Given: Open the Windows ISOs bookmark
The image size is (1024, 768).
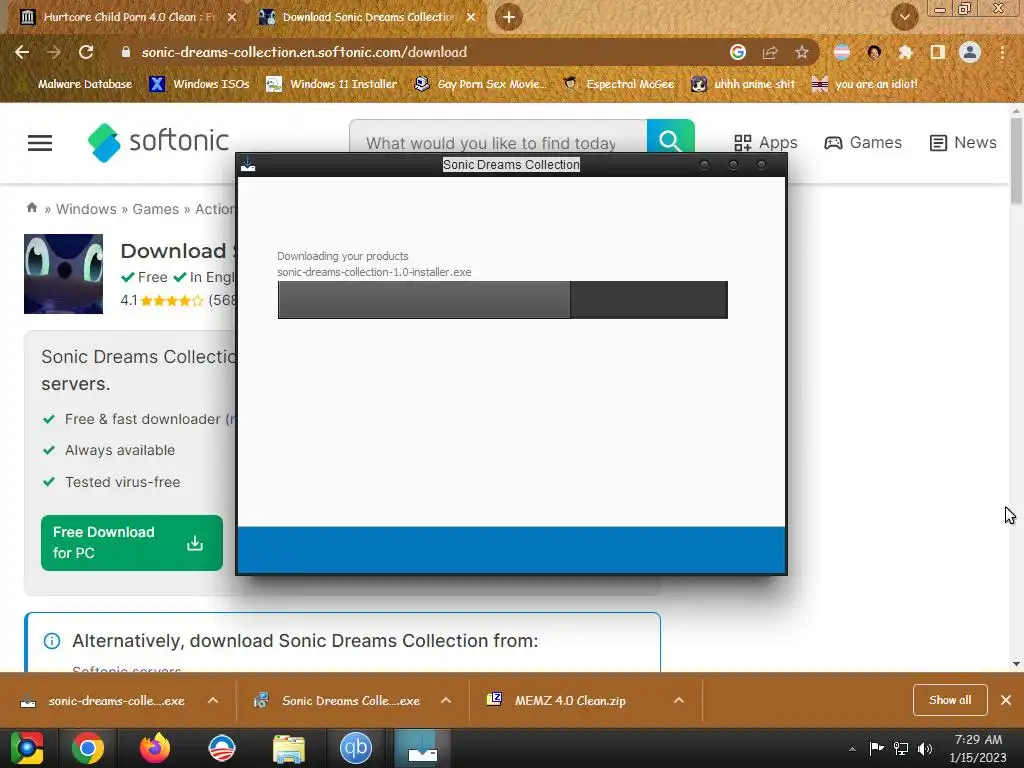Looking at the screenshot, I should 199,84.
